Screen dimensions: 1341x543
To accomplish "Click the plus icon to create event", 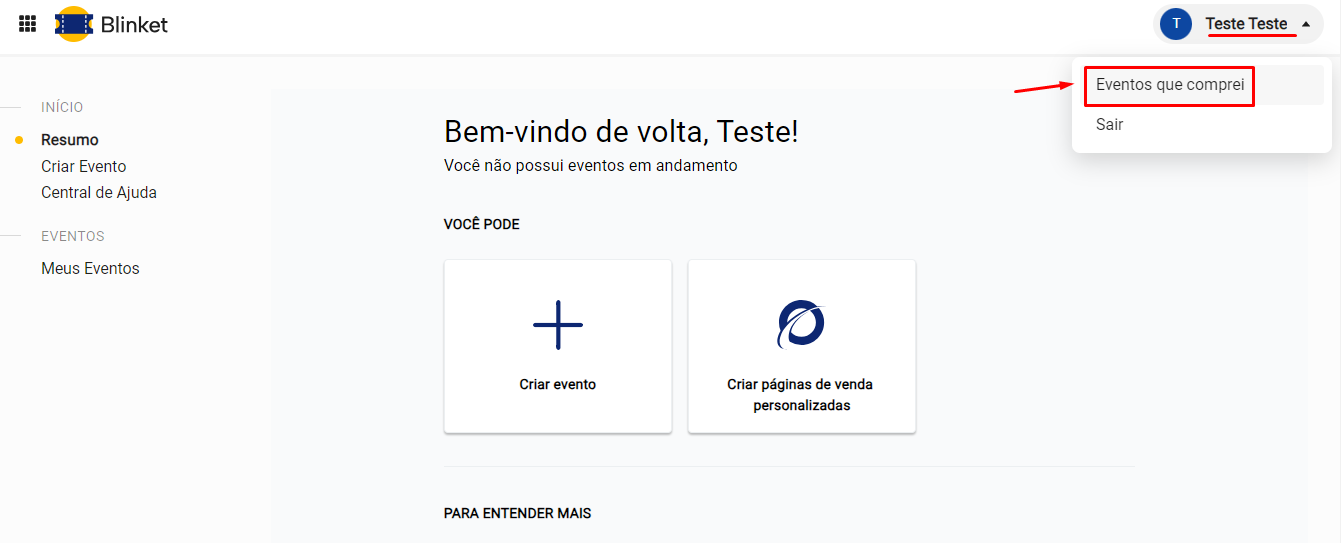I will [x=558, y=325].
